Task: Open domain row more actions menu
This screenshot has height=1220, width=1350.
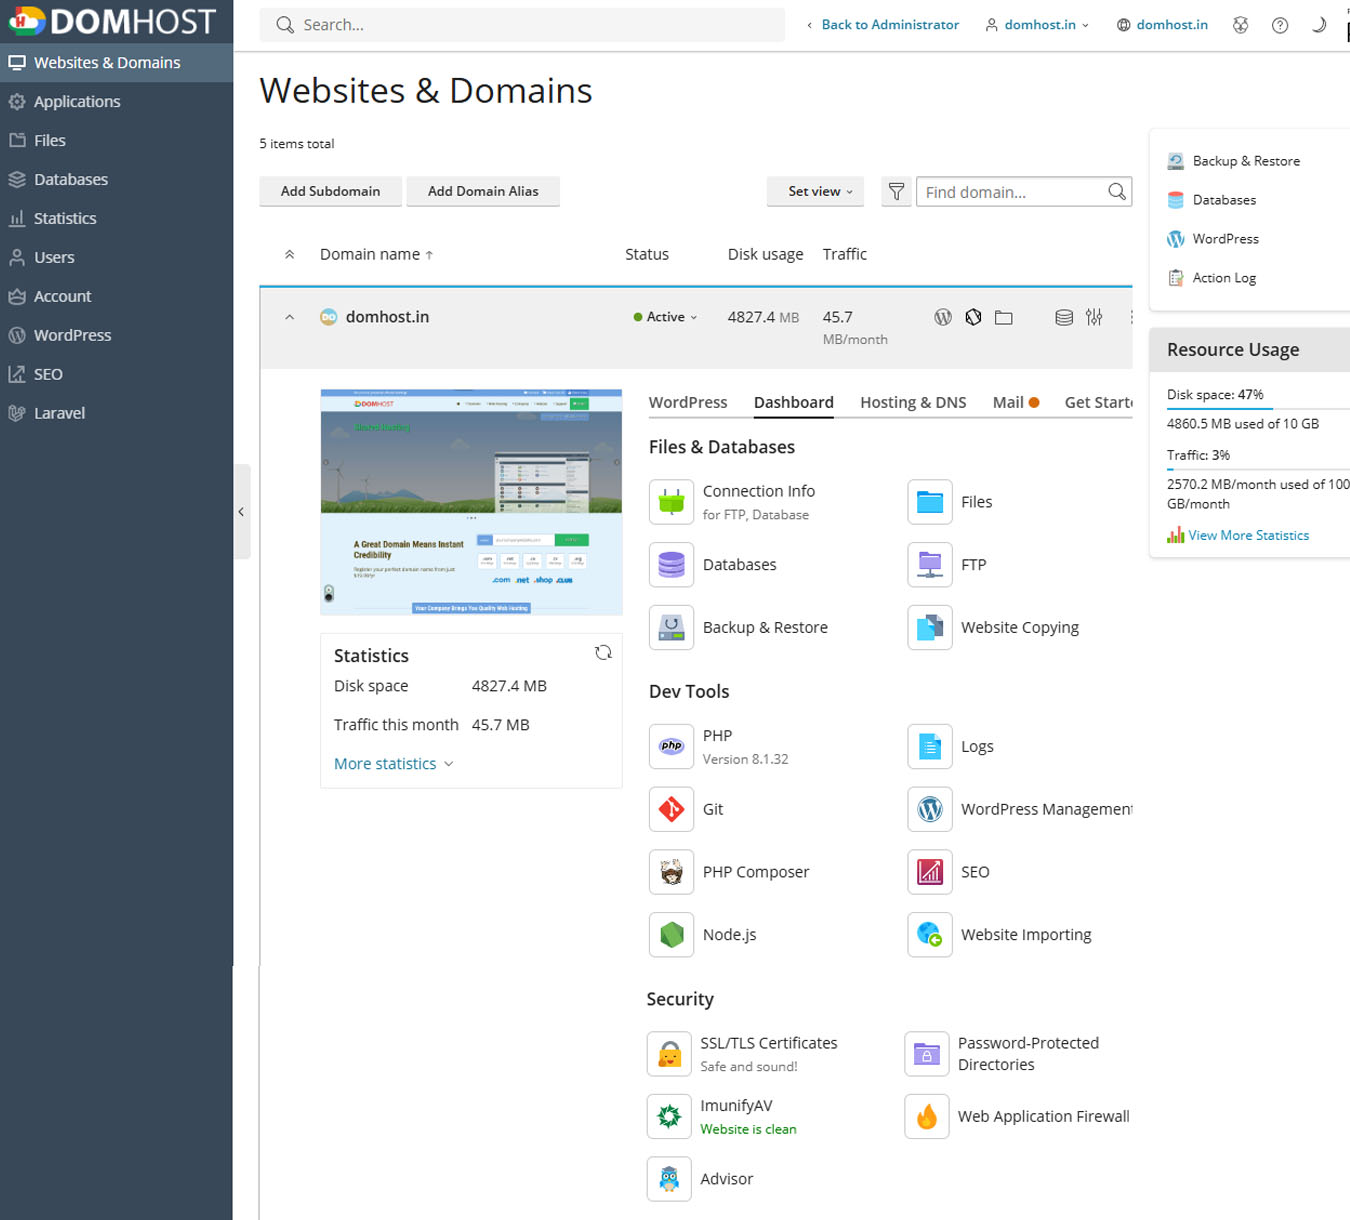Action: tap(1130, 317)
